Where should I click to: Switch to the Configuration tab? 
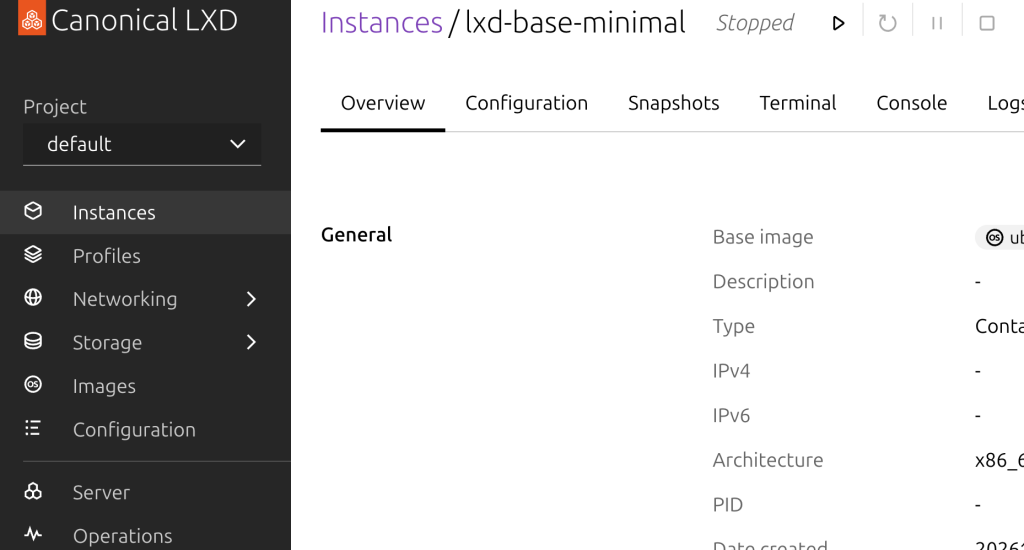[526, 103]
